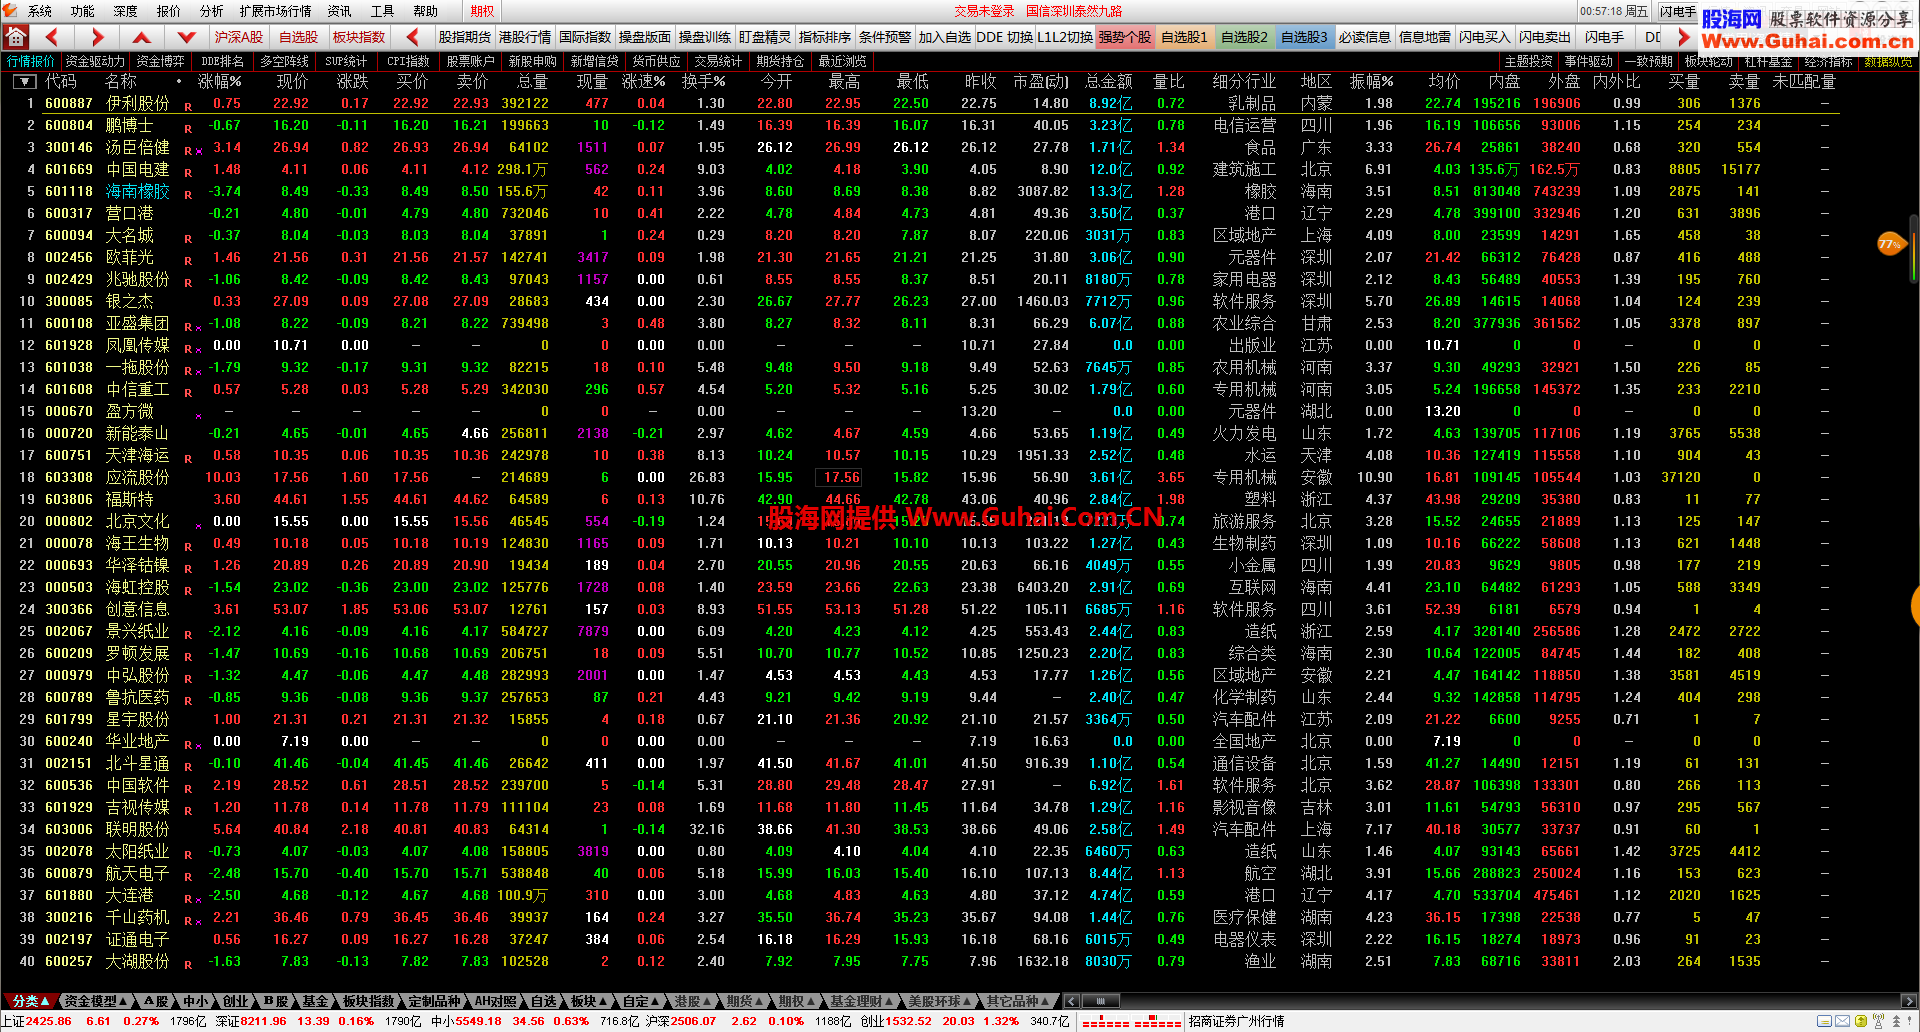Click the red right forward arrow
Viewport: 1920px width, 1032px height.
click(x=97, y=37)
